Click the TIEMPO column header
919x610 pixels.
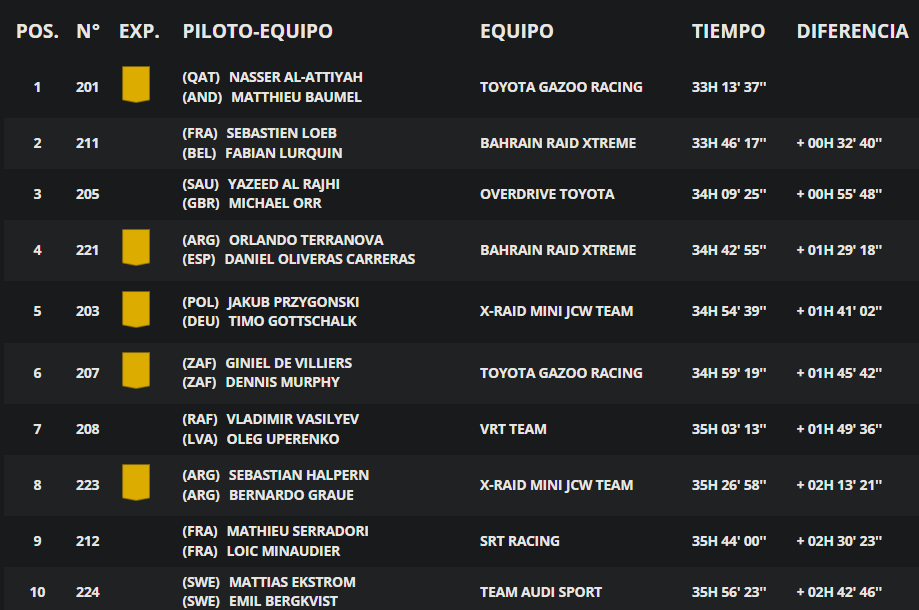pos(728,31)
